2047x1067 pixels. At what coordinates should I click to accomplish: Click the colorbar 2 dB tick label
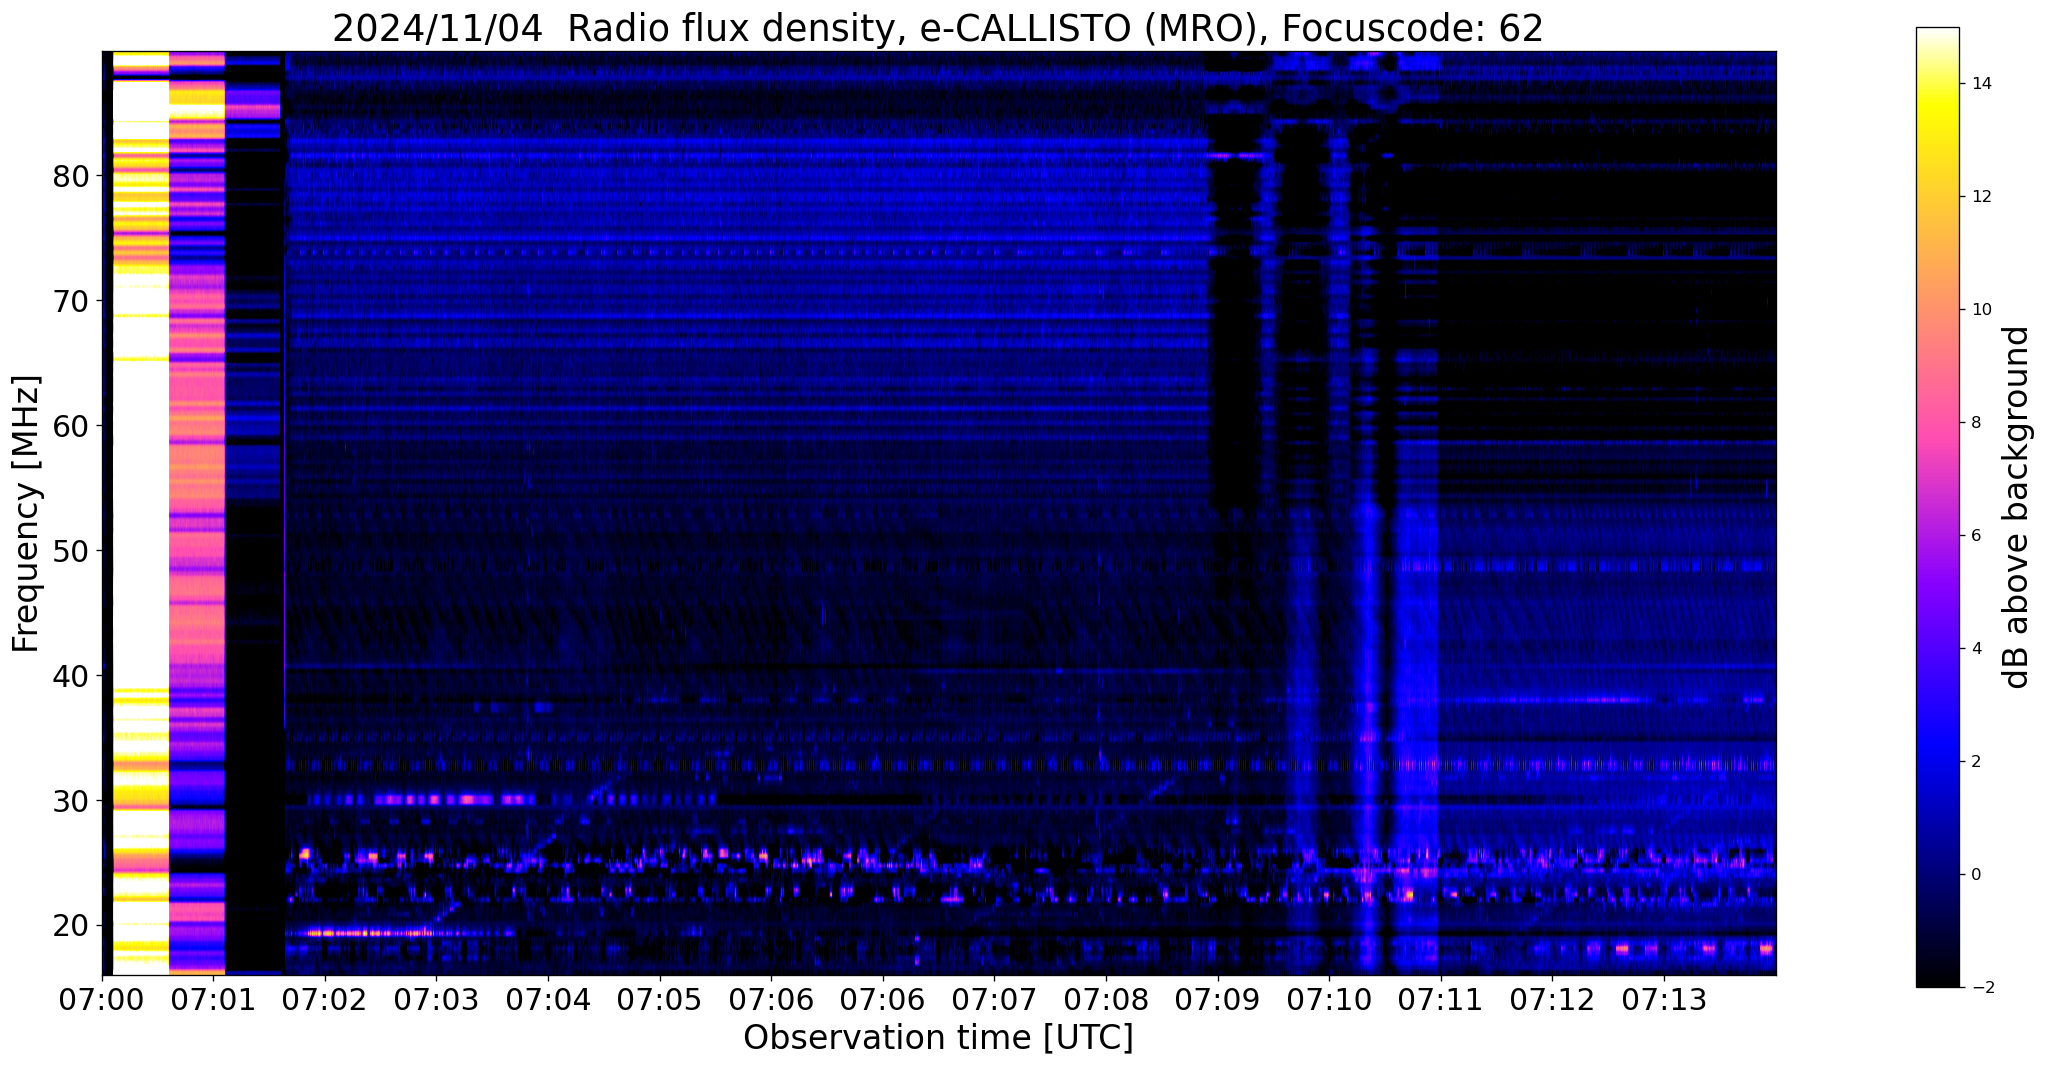[x=1974, y=762]
